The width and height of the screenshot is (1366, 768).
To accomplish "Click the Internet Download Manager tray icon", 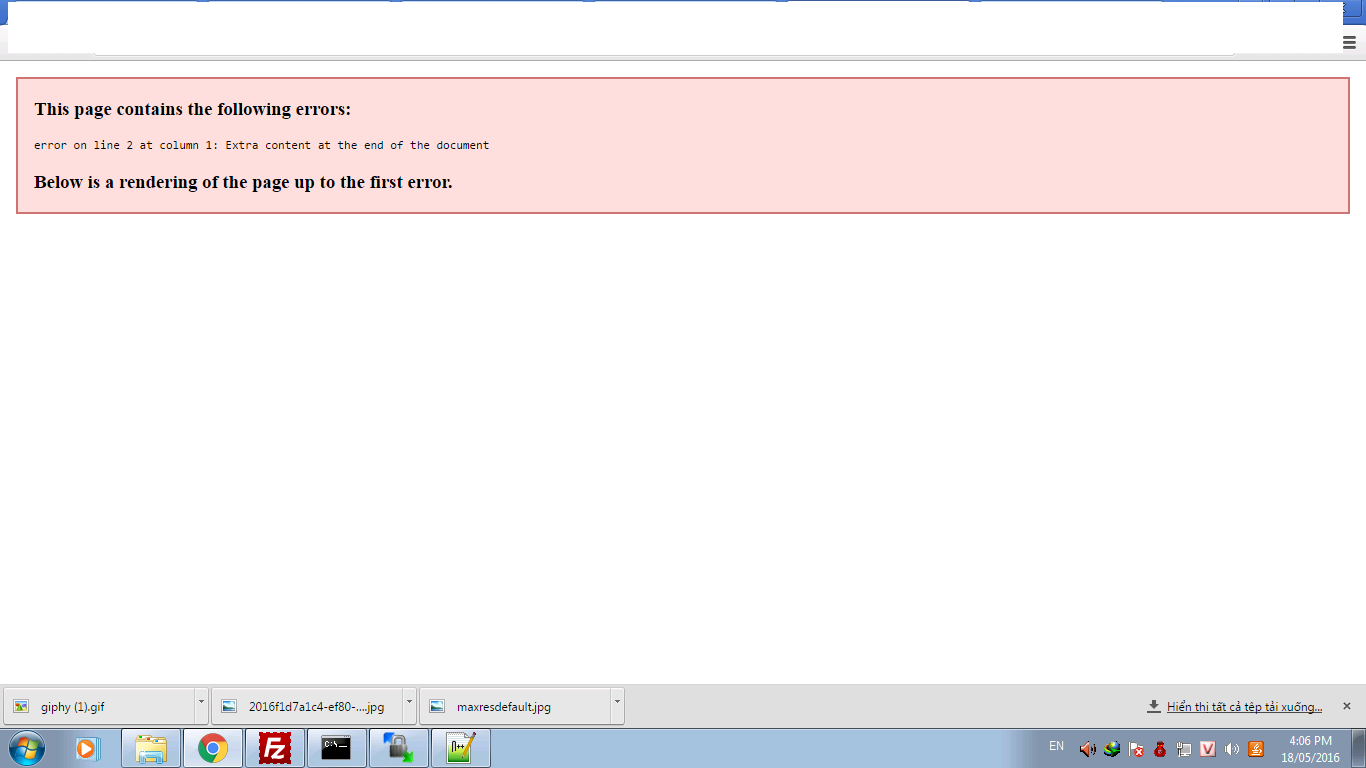I will [1112, 749].
